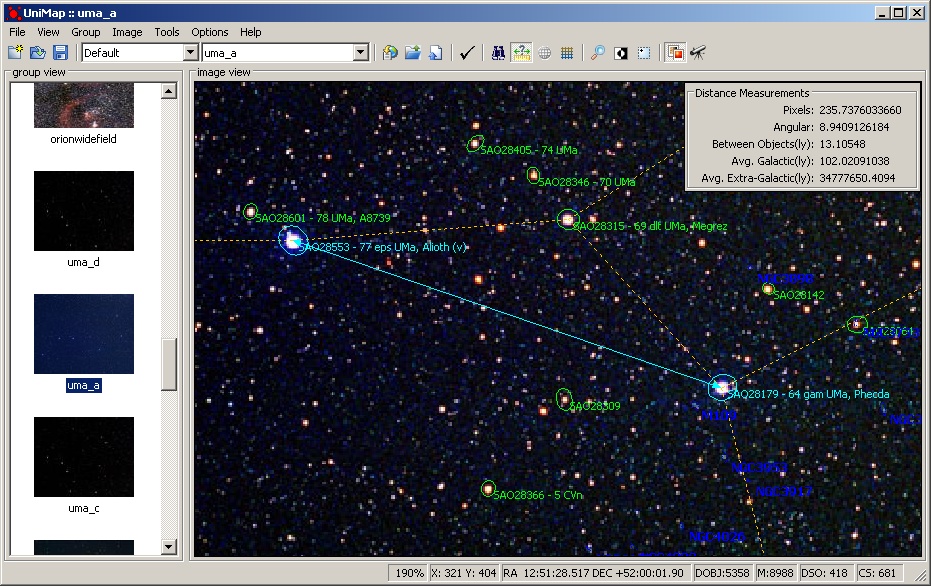Click Avg. Galactic value 102.02091038
Image resolution: width=931 pixels, height=586 pixels.
[x=854, y=161]
